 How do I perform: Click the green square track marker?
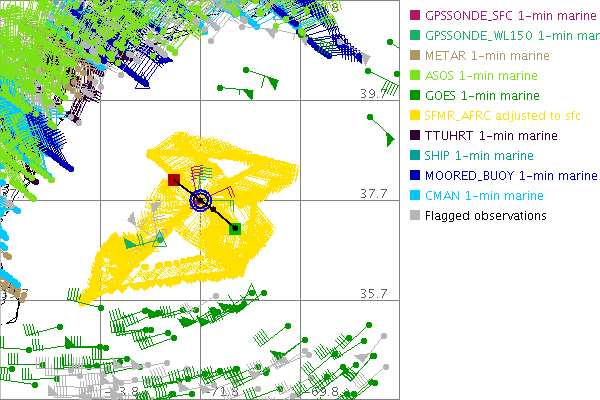point(235,229)
